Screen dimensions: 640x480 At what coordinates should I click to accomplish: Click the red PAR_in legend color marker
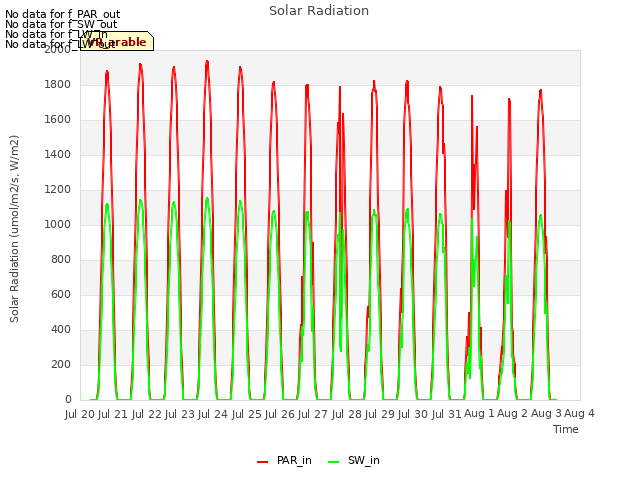(x=262, y=462)
